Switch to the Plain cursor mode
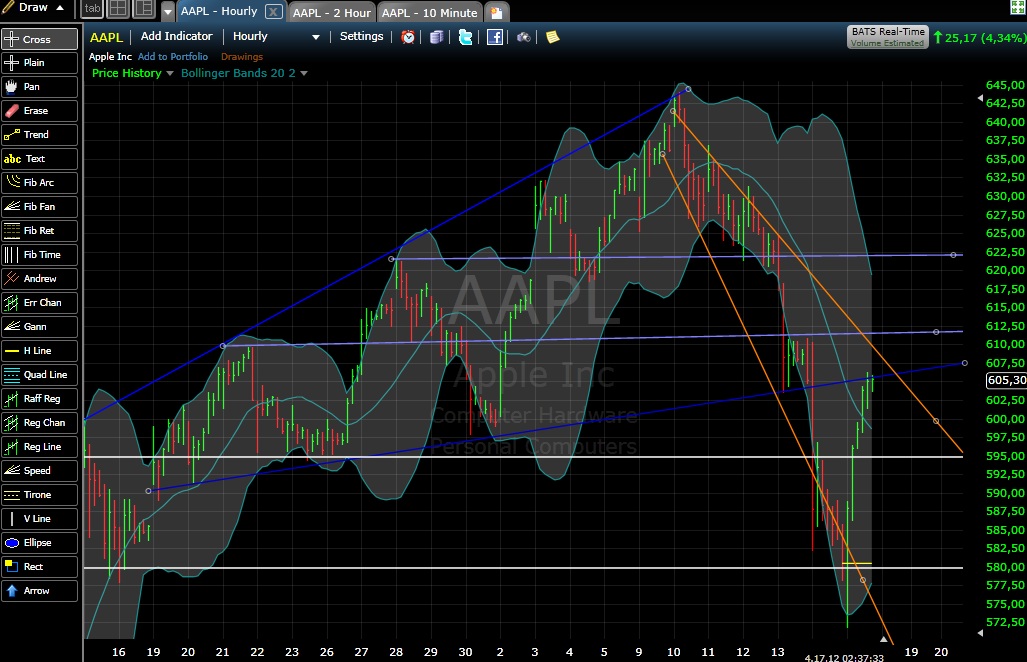1027x662 pixels. [x=40, y=62]
